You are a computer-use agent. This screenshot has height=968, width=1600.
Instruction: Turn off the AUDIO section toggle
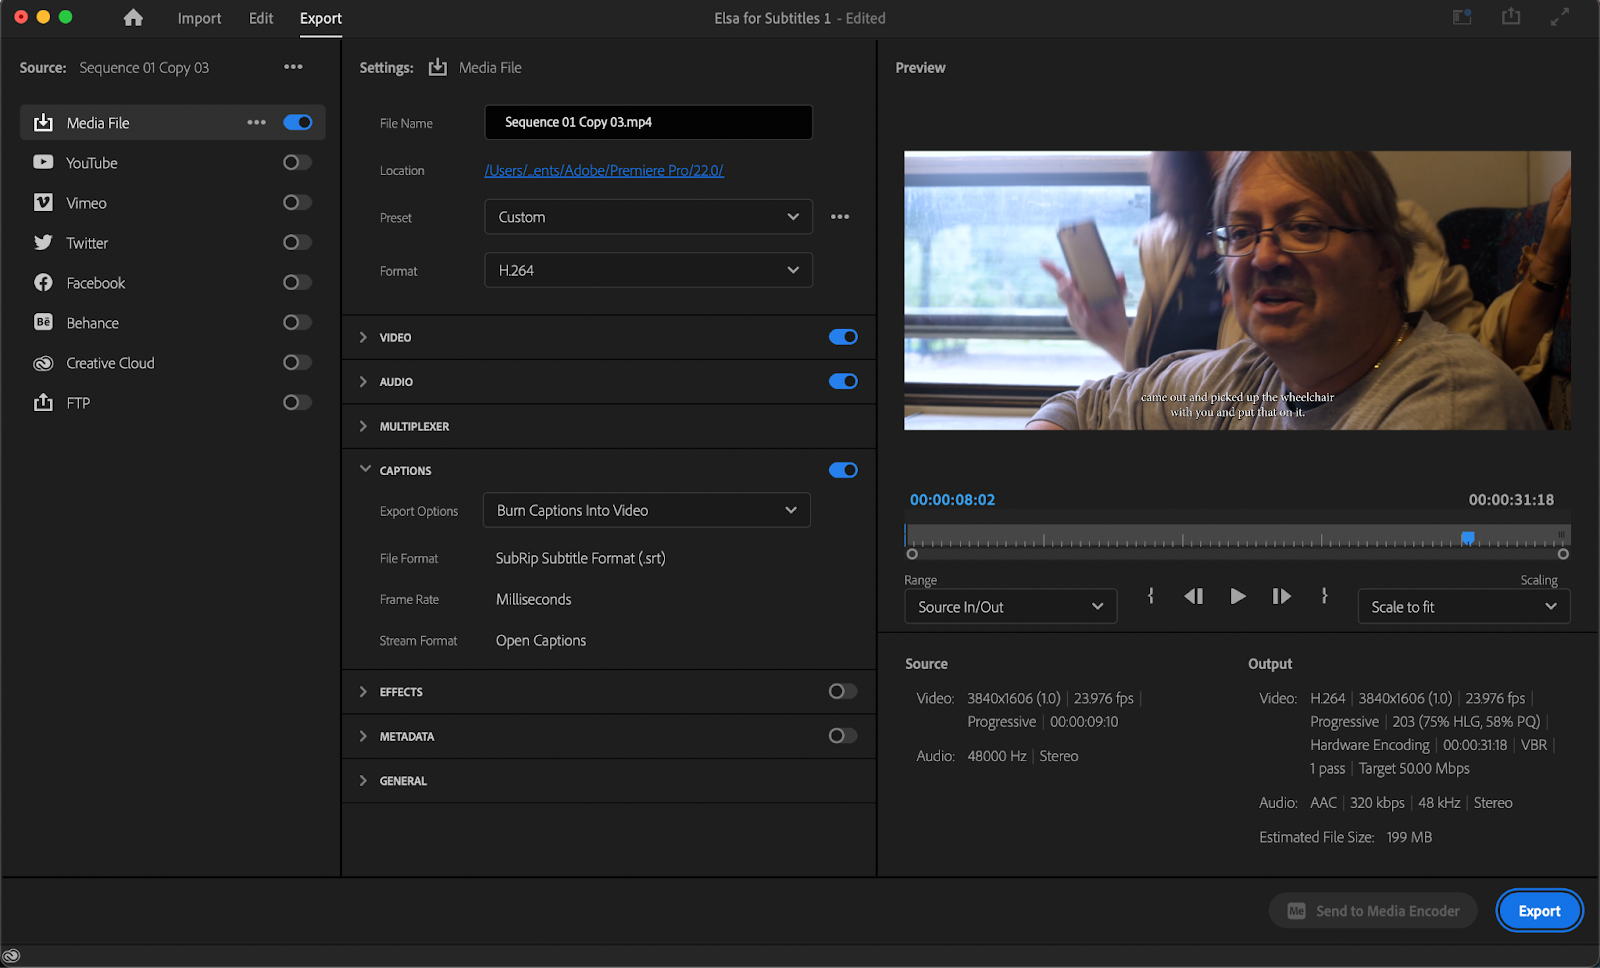(843, 381)
